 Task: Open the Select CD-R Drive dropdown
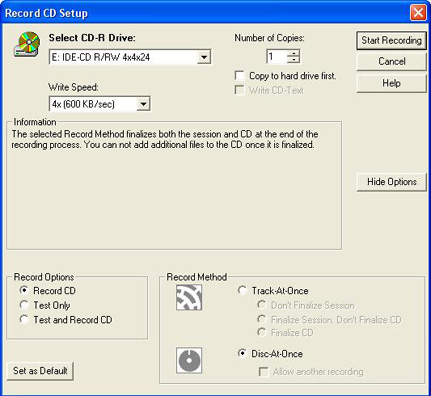point(204,57)
